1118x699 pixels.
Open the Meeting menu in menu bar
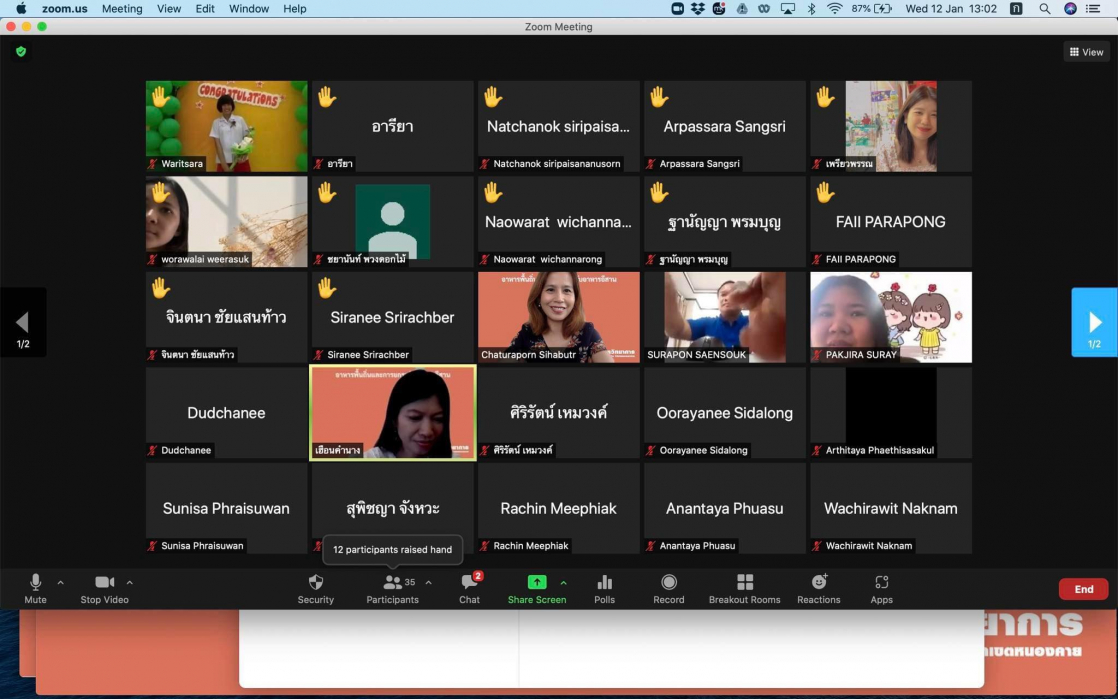click(x=122, y=9)
